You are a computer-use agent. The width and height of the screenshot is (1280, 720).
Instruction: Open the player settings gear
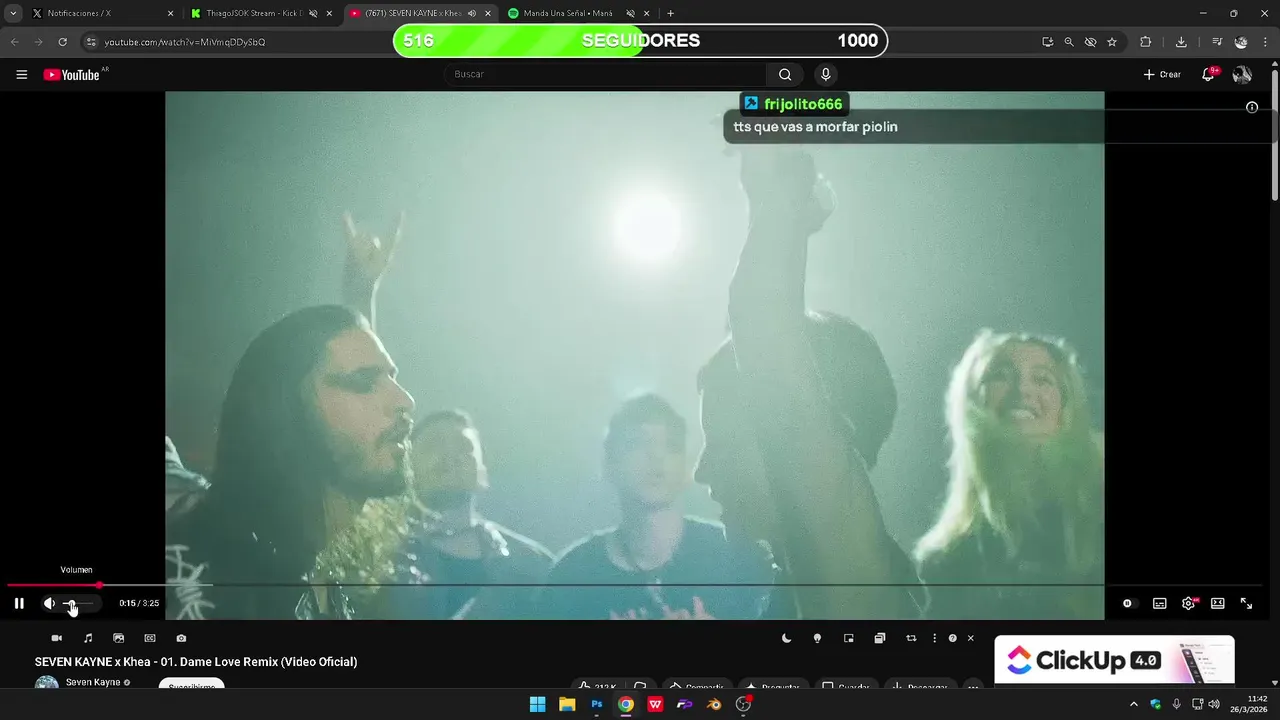[x=1188, y=603]
